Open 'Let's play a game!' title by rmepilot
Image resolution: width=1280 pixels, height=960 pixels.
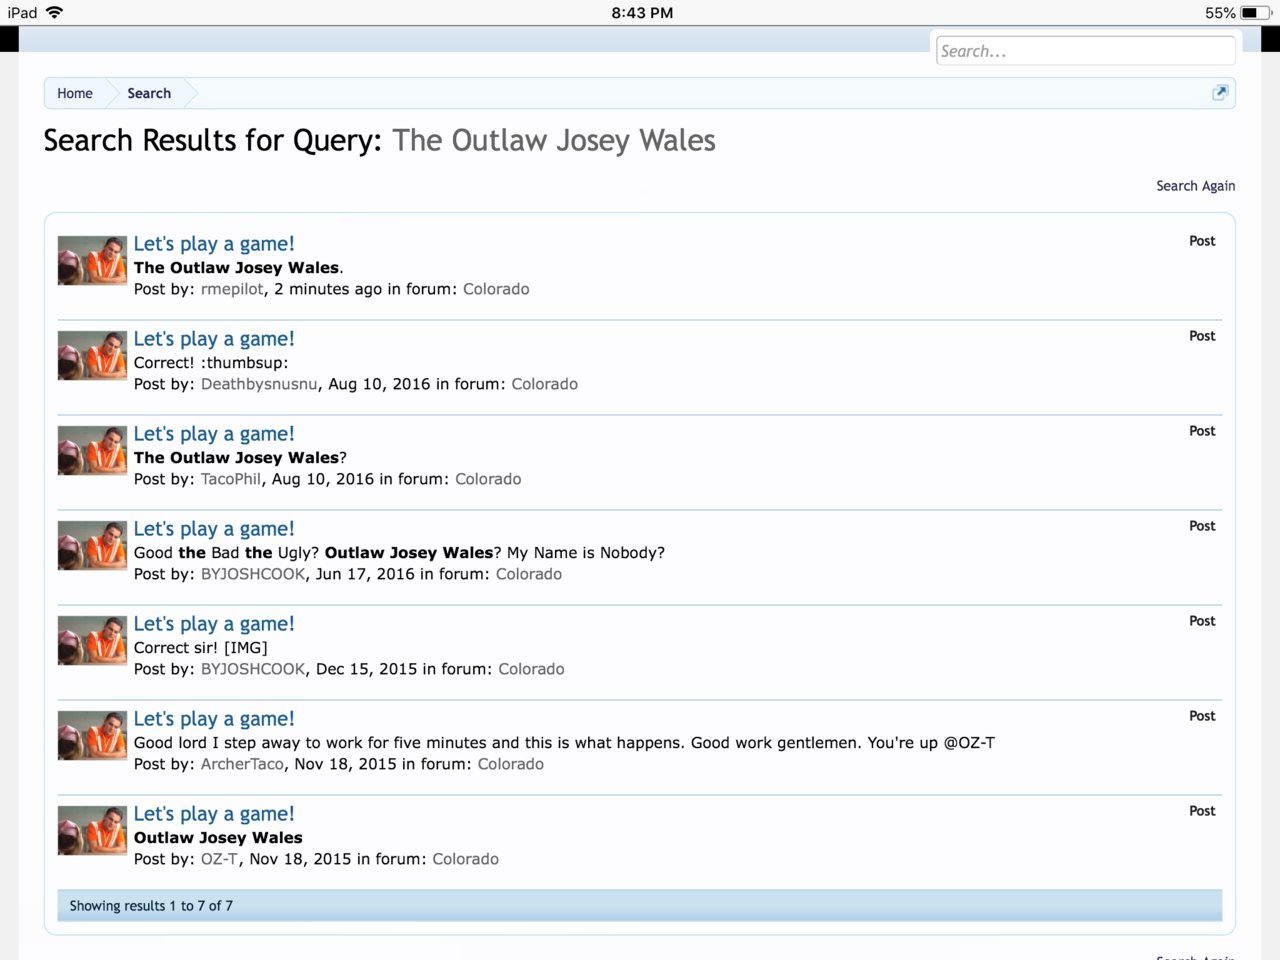[214, 244]
